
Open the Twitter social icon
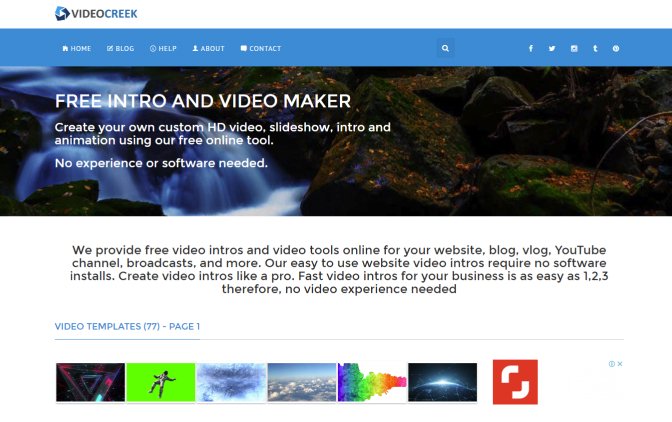(x=552, y=48)
